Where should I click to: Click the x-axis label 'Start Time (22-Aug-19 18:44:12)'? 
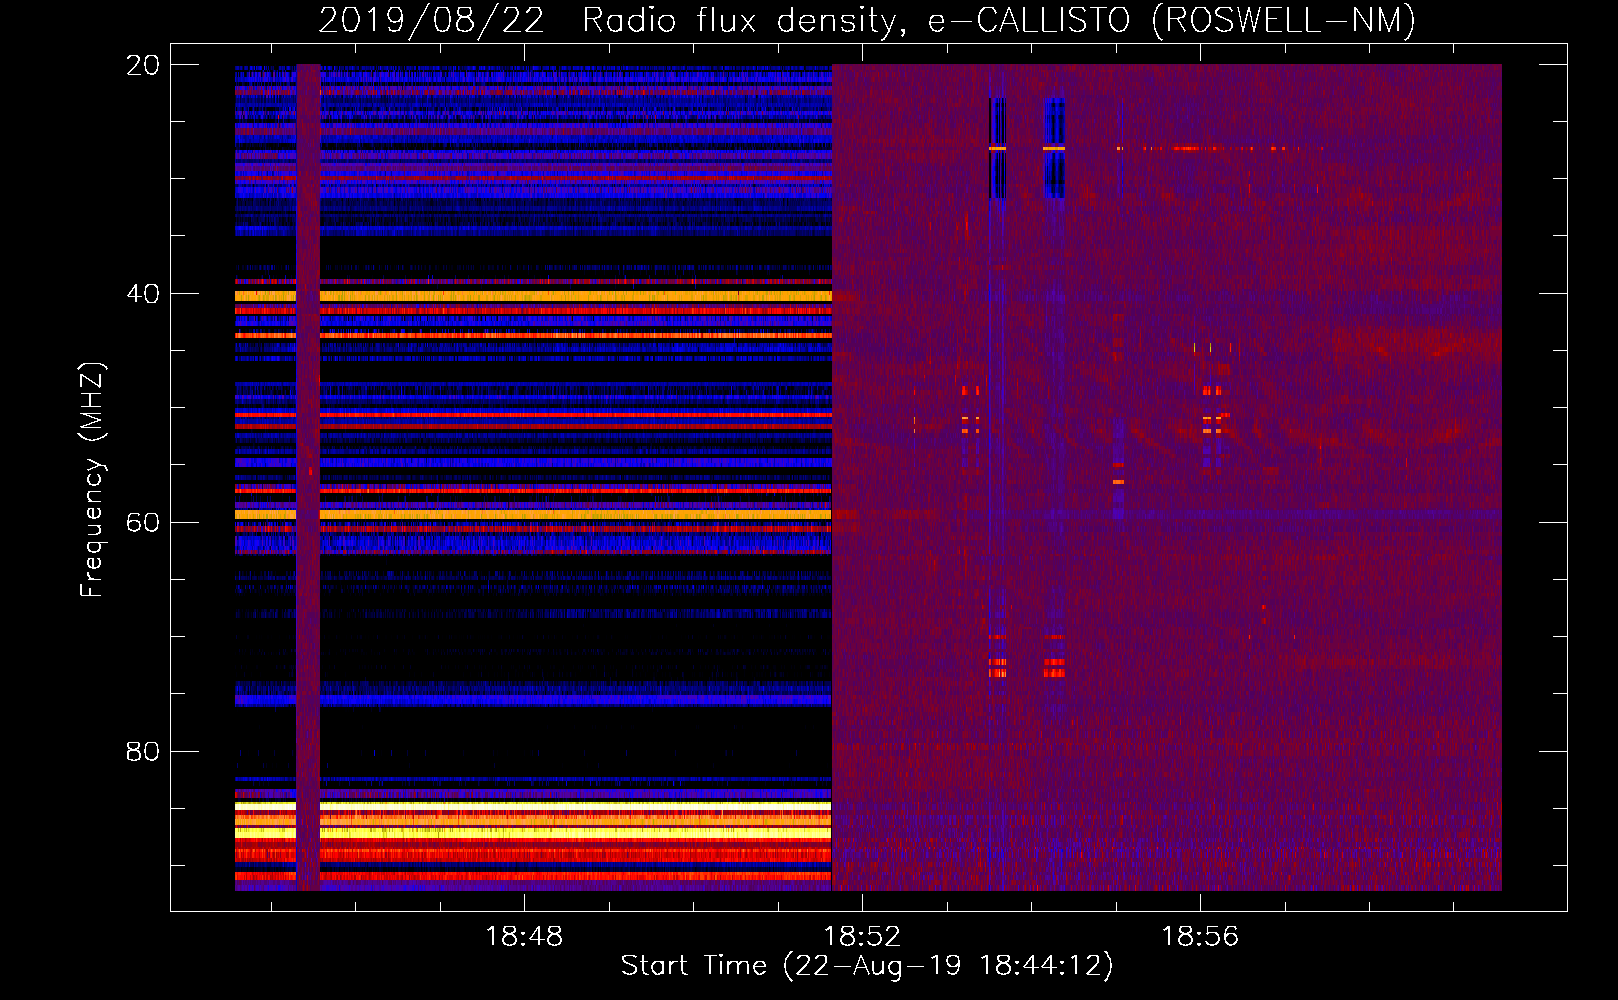[867, 966]
